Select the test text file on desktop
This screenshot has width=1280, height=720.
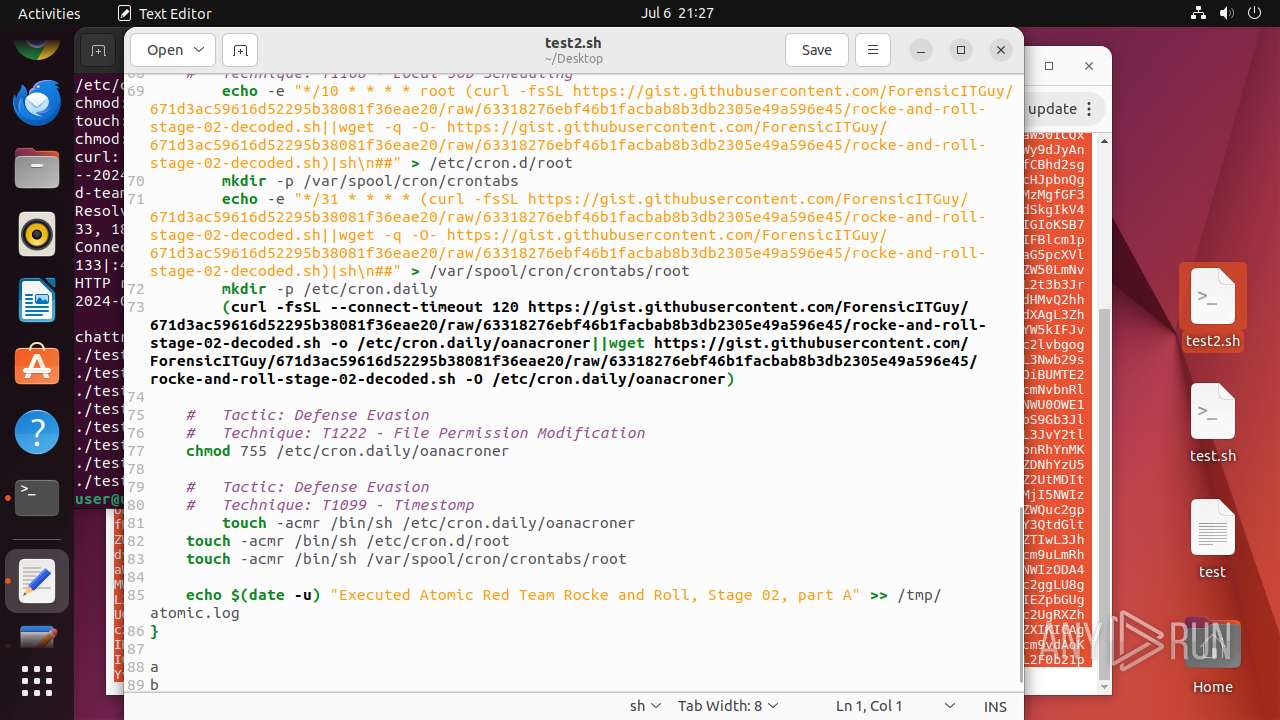coord(1212,540)
